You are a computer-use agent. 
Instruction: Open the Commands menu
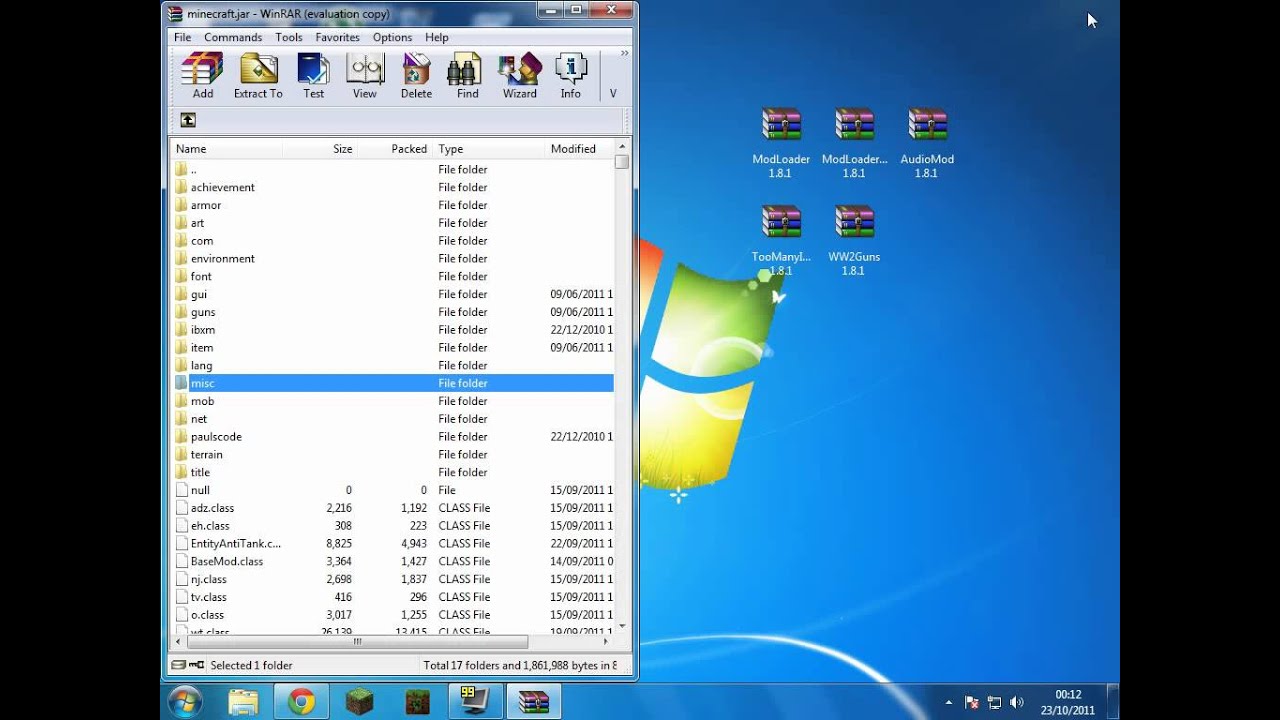tap(233, 37)
